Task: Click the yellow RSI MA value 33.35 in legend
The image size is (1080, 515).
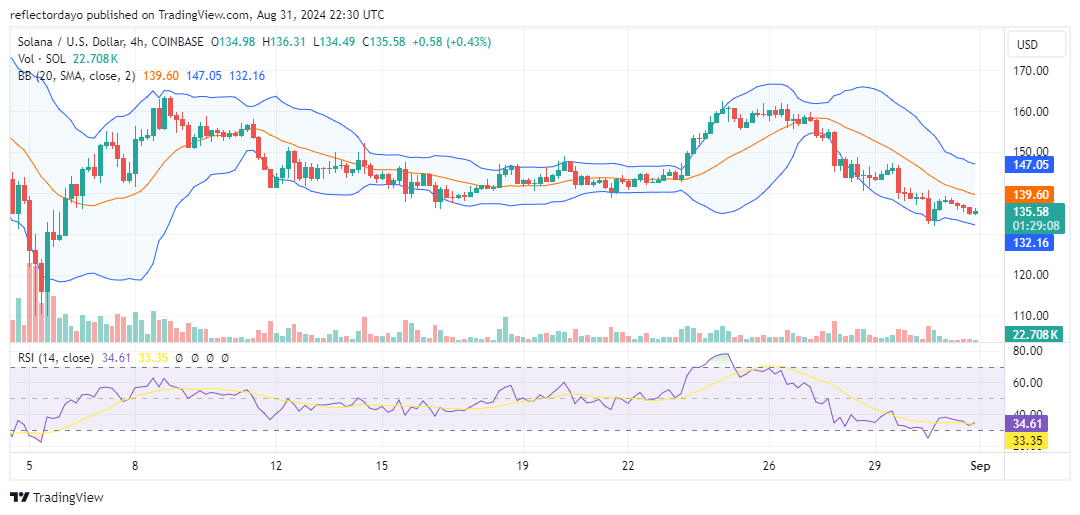Action: 154,358
